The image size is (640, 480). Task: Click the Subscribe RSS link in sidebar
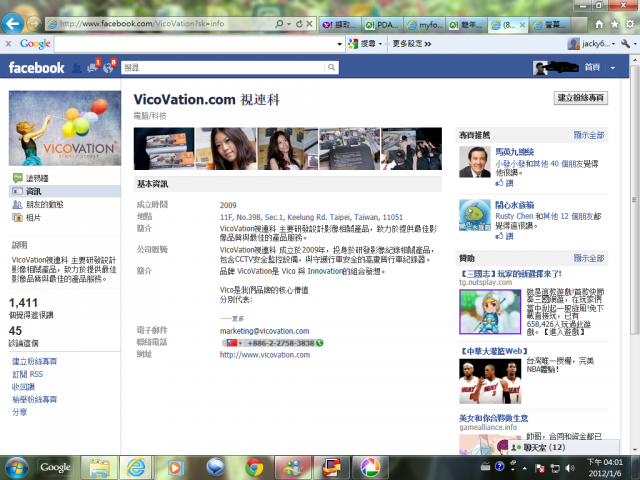tap(27, 374)
